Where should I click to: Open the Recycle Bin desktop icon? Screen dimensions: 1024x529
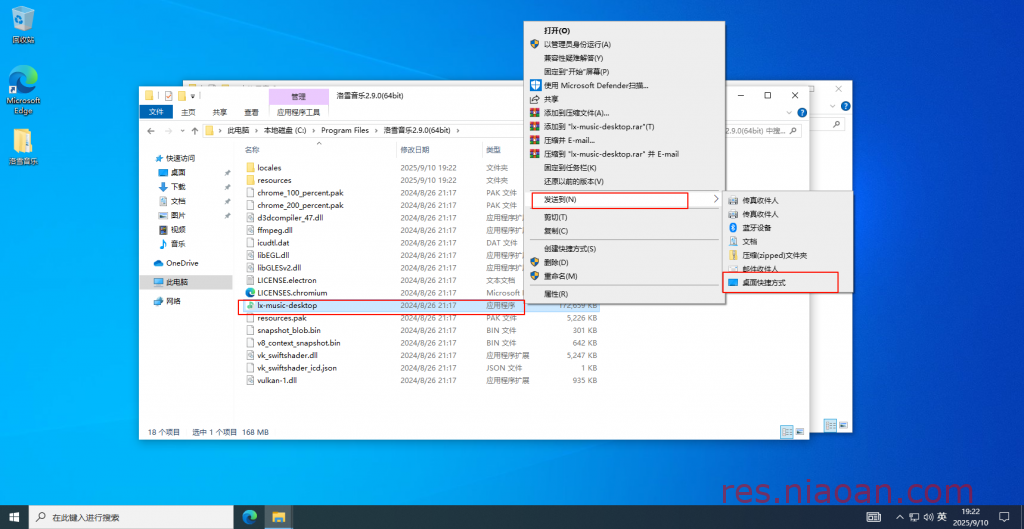23,25
